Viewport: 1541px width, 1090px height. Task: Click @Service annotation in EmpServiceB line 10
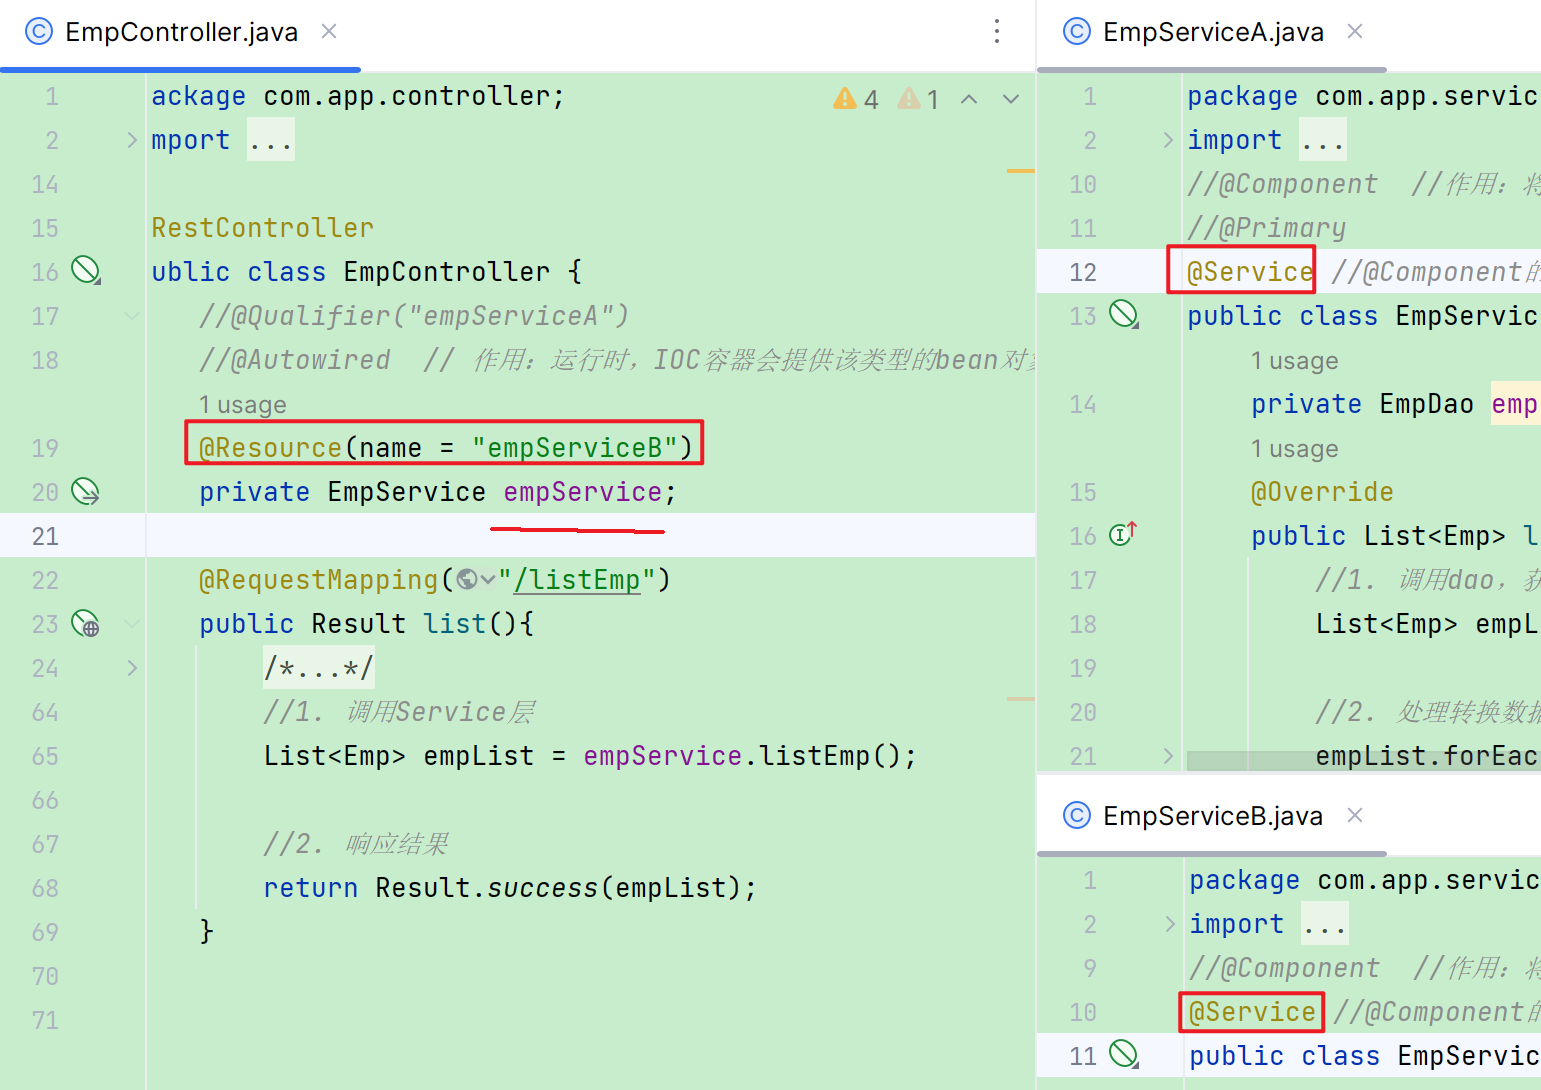pos(1252,1012)
